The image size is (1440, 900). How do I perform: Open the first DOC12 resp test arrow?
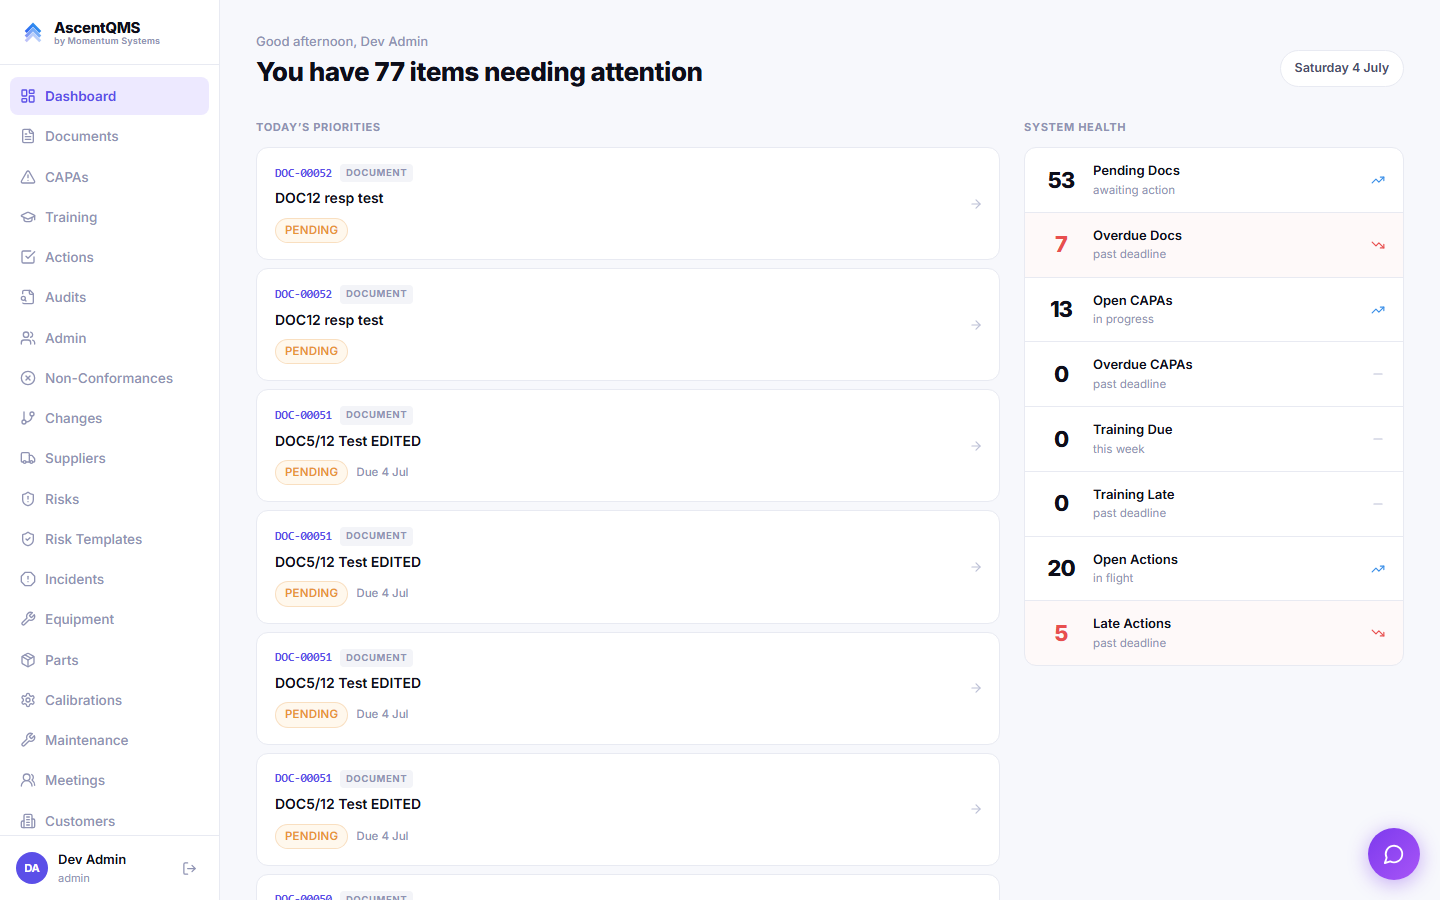pos(976,204)
